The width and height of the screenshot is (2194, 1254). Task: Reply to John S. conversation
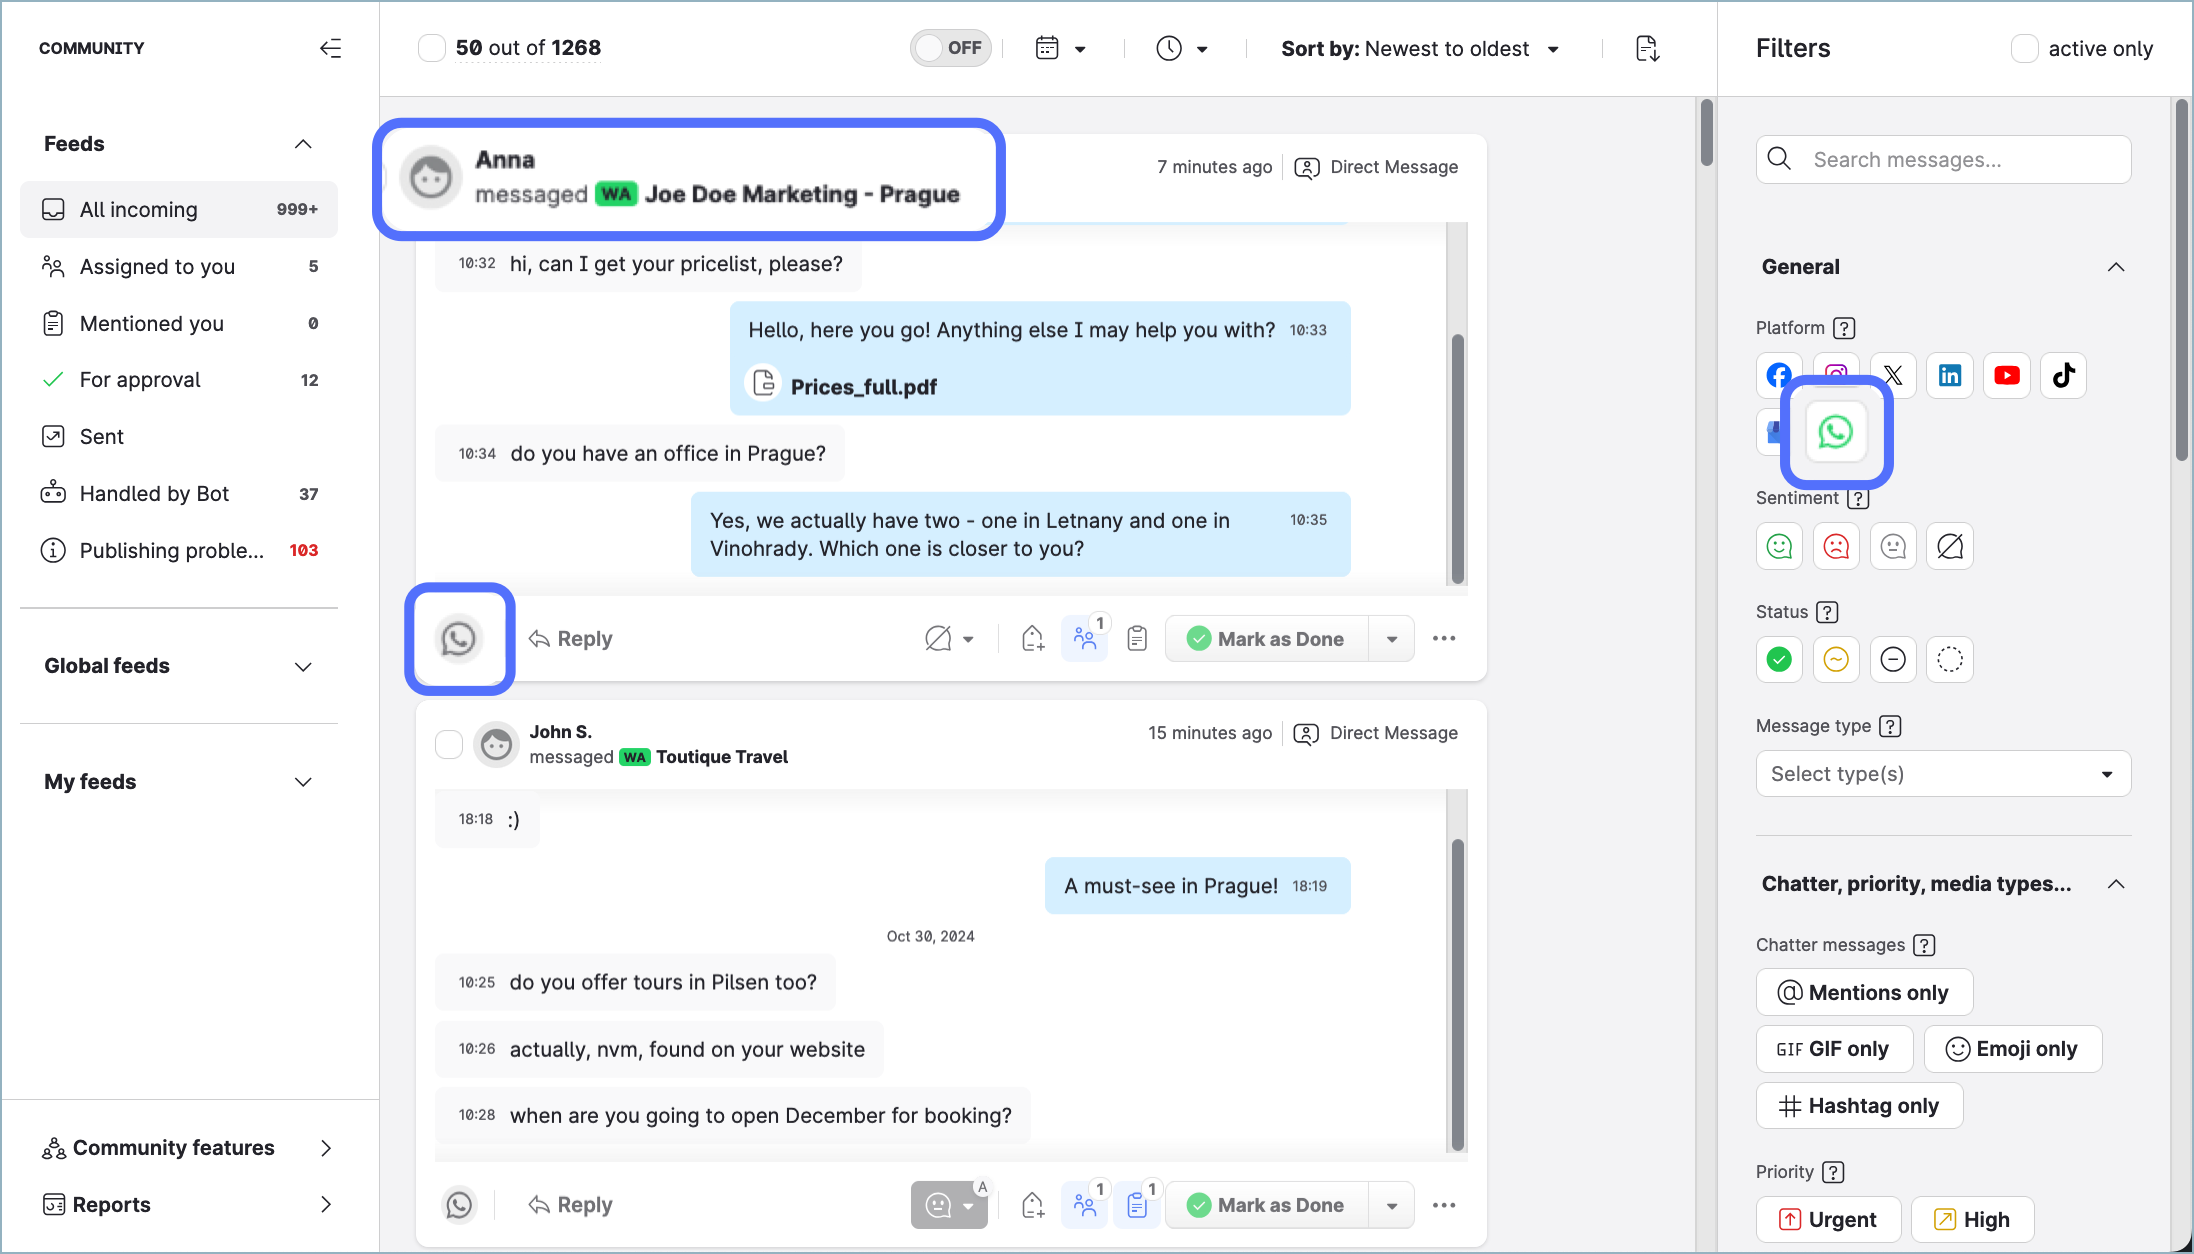click(570, 1205)
